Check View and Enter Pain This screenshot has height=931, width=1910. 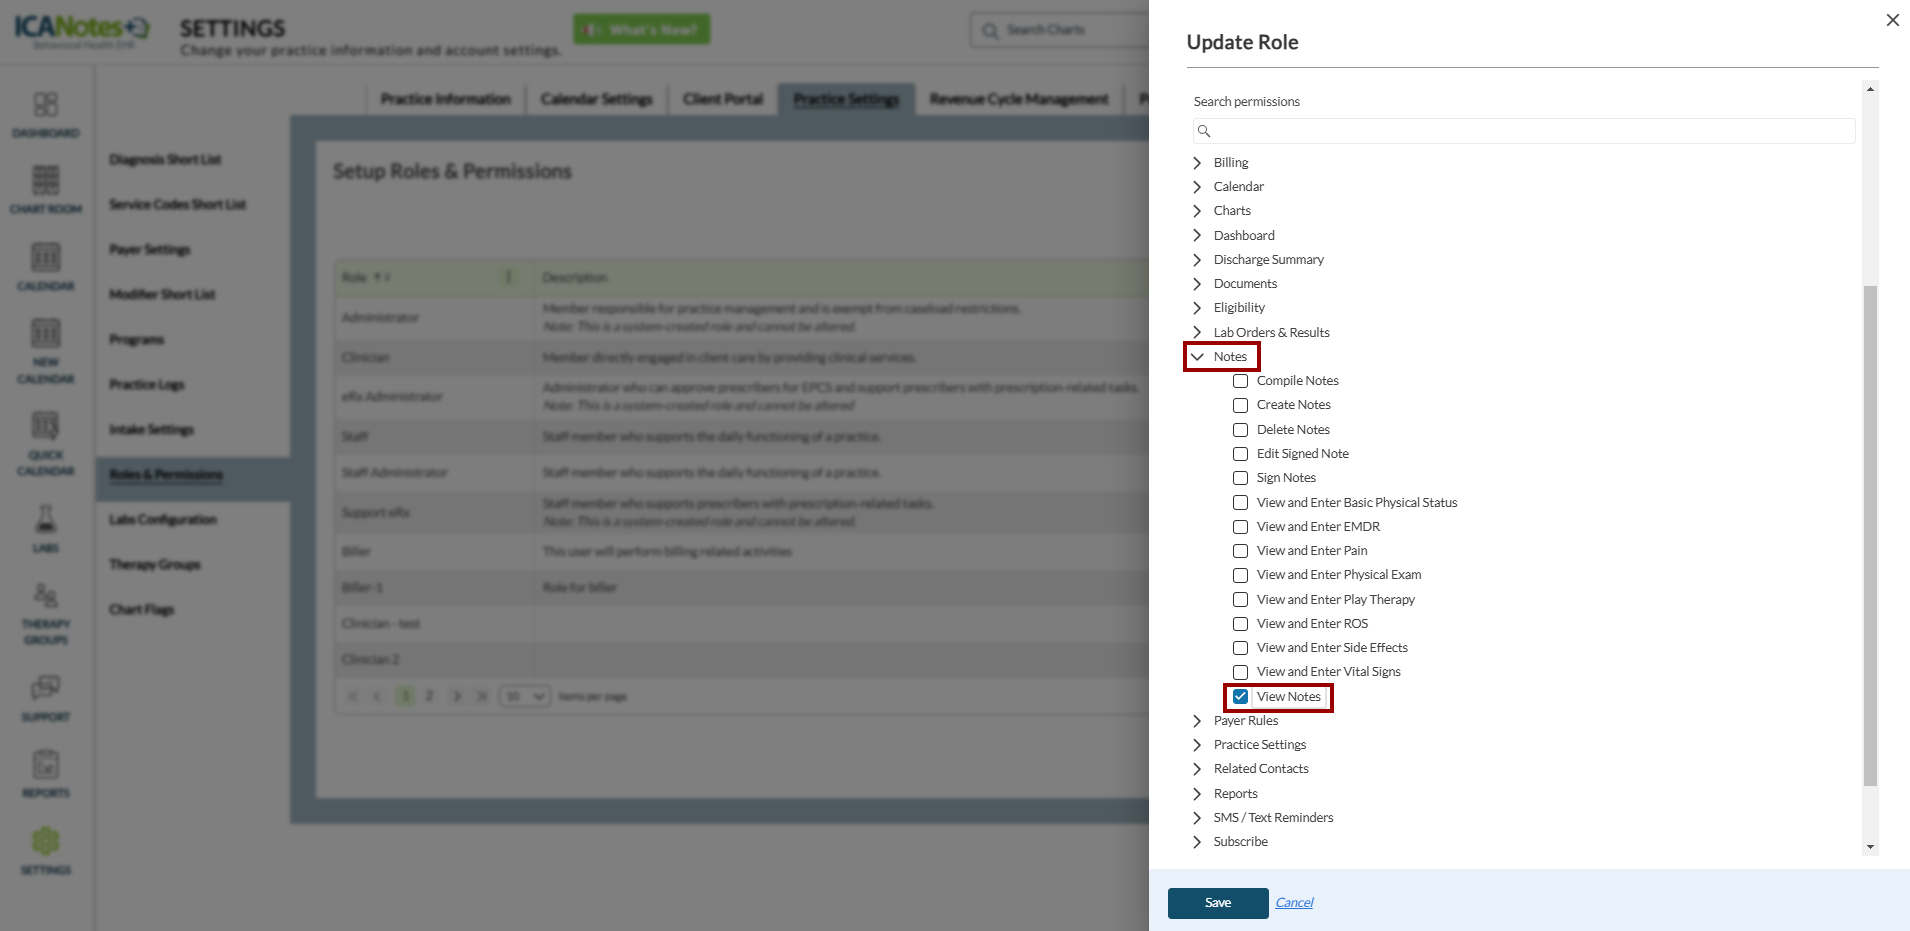1240,551
